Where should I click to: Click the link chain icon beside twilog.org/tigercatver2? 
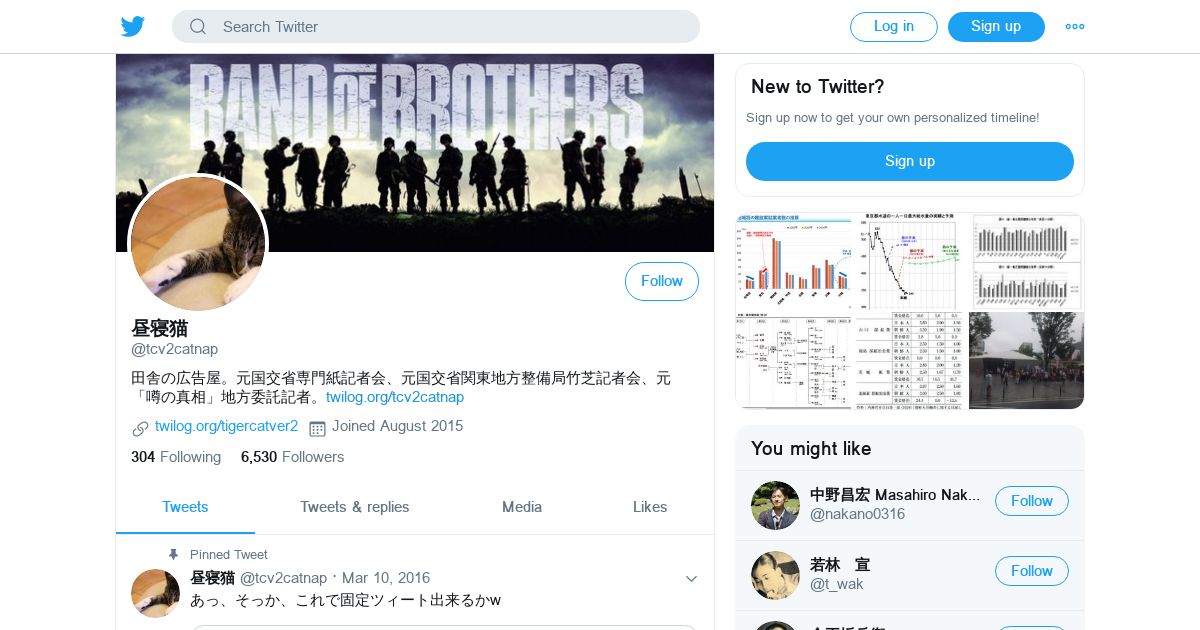(140, 428)
